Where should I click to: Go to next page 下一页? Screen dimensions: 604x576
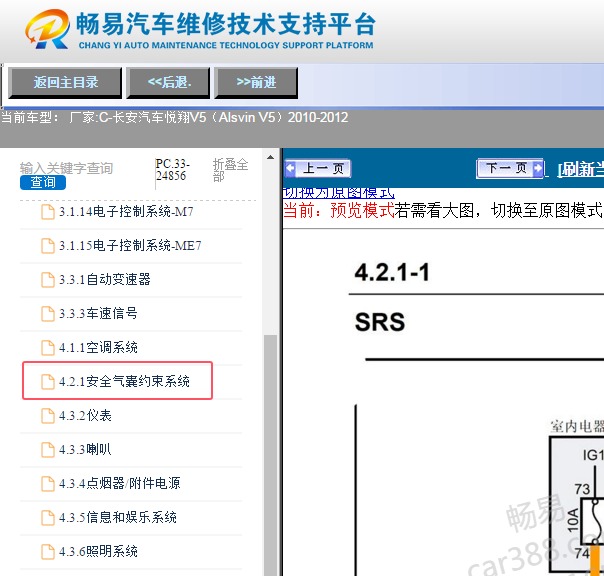coord(510,168)
